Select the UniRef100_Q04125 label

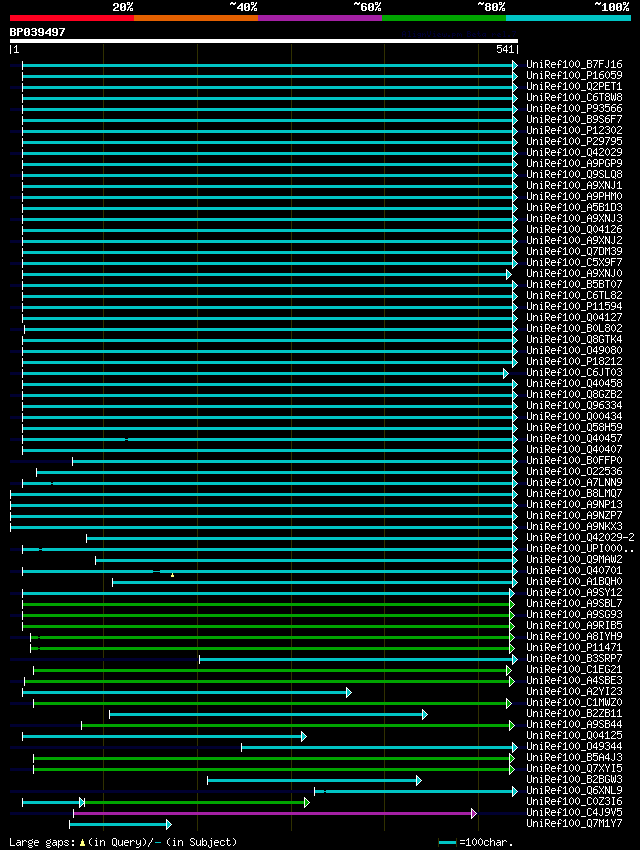coord(574,736)
